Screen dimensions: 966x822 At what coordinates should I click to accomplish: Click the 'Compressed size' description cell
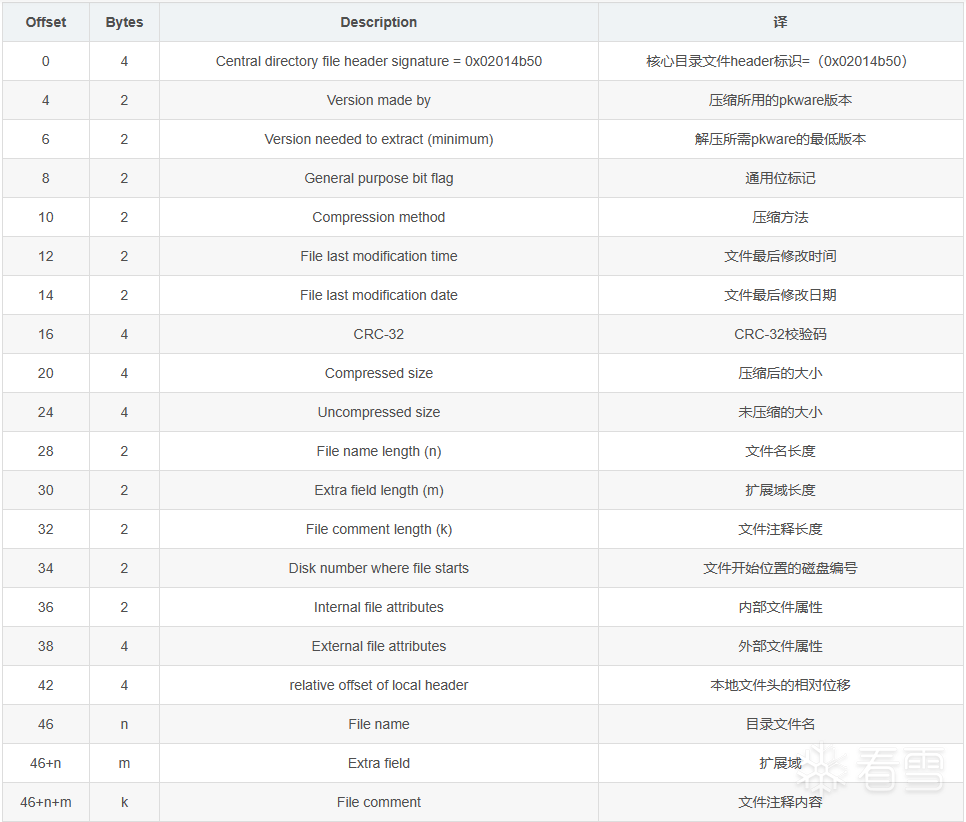coord(379,373)
